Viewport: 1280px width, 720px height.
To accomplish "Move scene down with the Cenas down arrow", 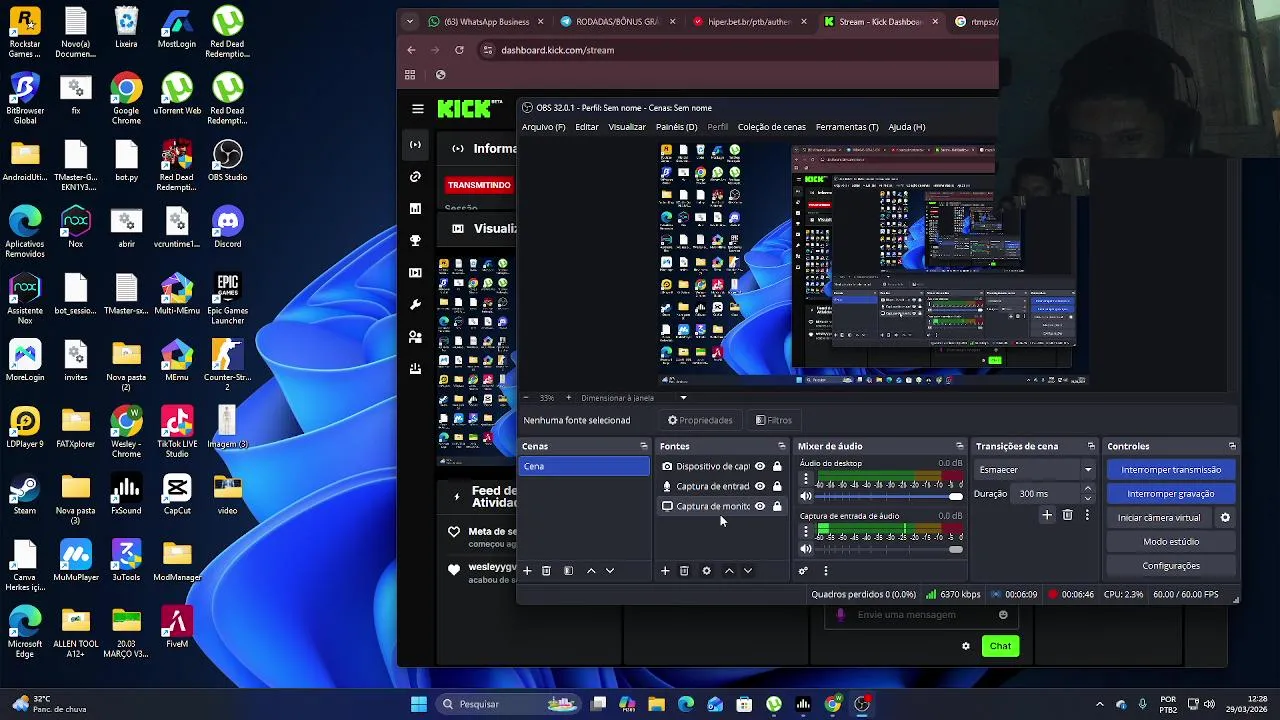I will click(x=610, y=571).
